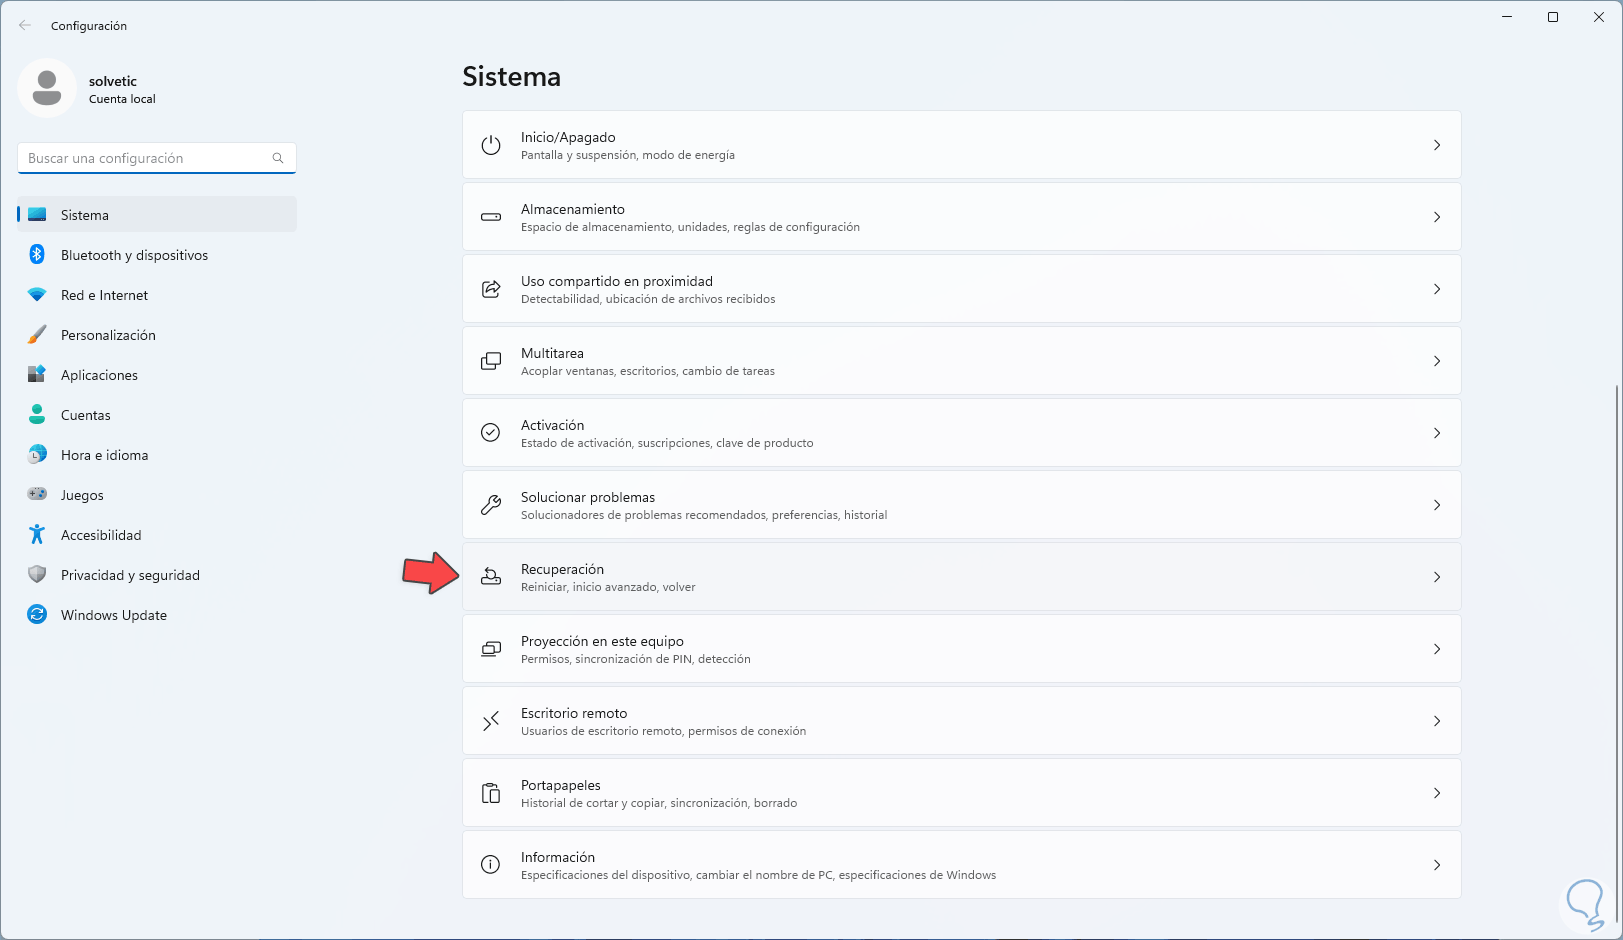1623x940 pixels.
Task: Click the Inicio/Apagado power icon
Action: click(491, 145)
